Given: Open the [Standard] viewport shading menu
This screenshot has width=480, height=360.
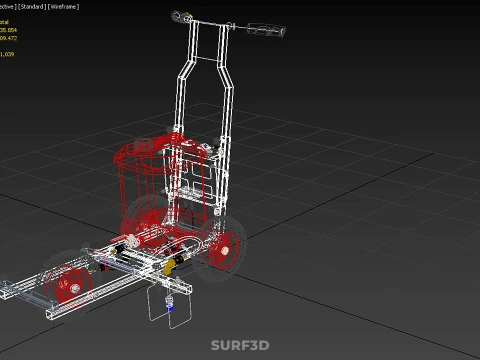Looking at the screenshot, I should (32, 7).
